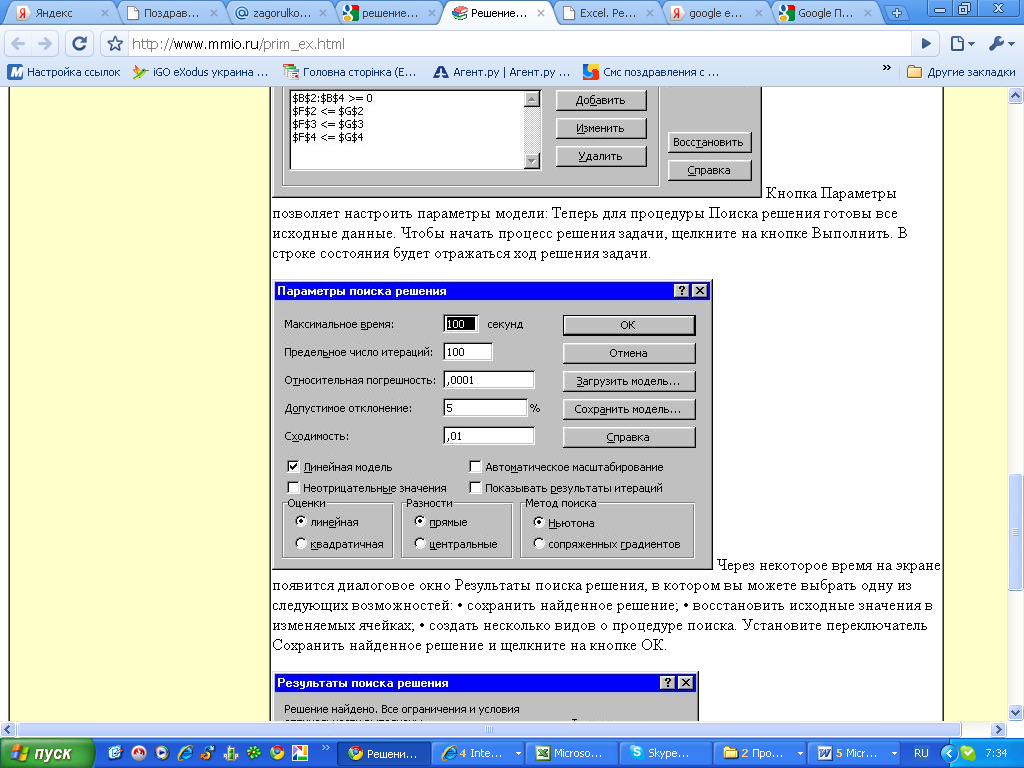Click the Максимальное время field
Image resolution: width=1024 pixels, height=768 pixels.
click(x=461, y=324)
